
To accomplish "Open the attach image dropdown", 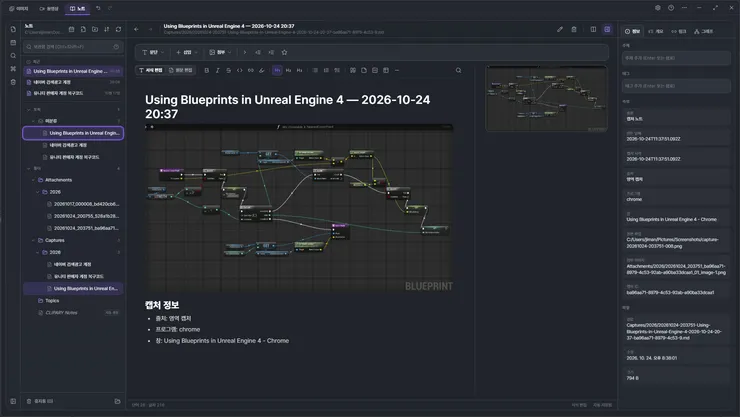I will (x=220, y=52).
